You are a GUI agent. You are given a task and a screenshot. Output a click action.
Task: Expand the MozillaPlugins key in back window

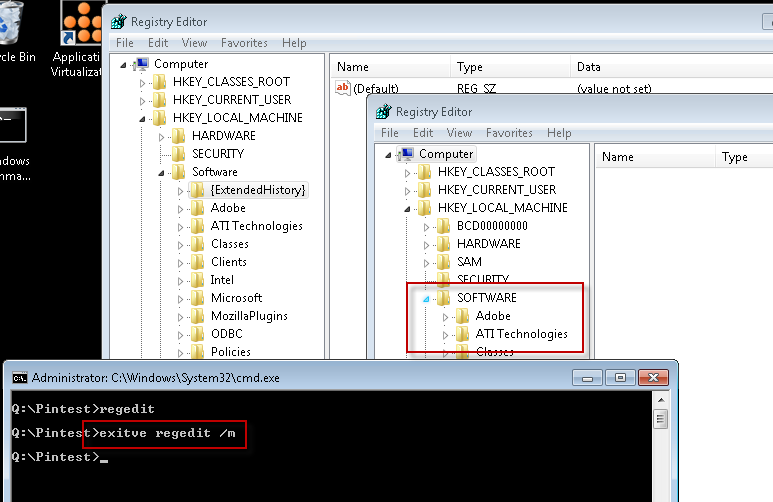tap(181, 316)
